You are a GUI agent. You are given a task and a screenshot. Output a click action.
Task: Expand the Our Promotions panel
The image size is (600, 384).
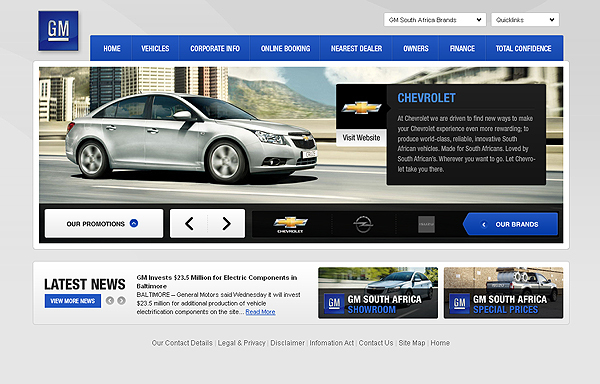pos(104,223)
